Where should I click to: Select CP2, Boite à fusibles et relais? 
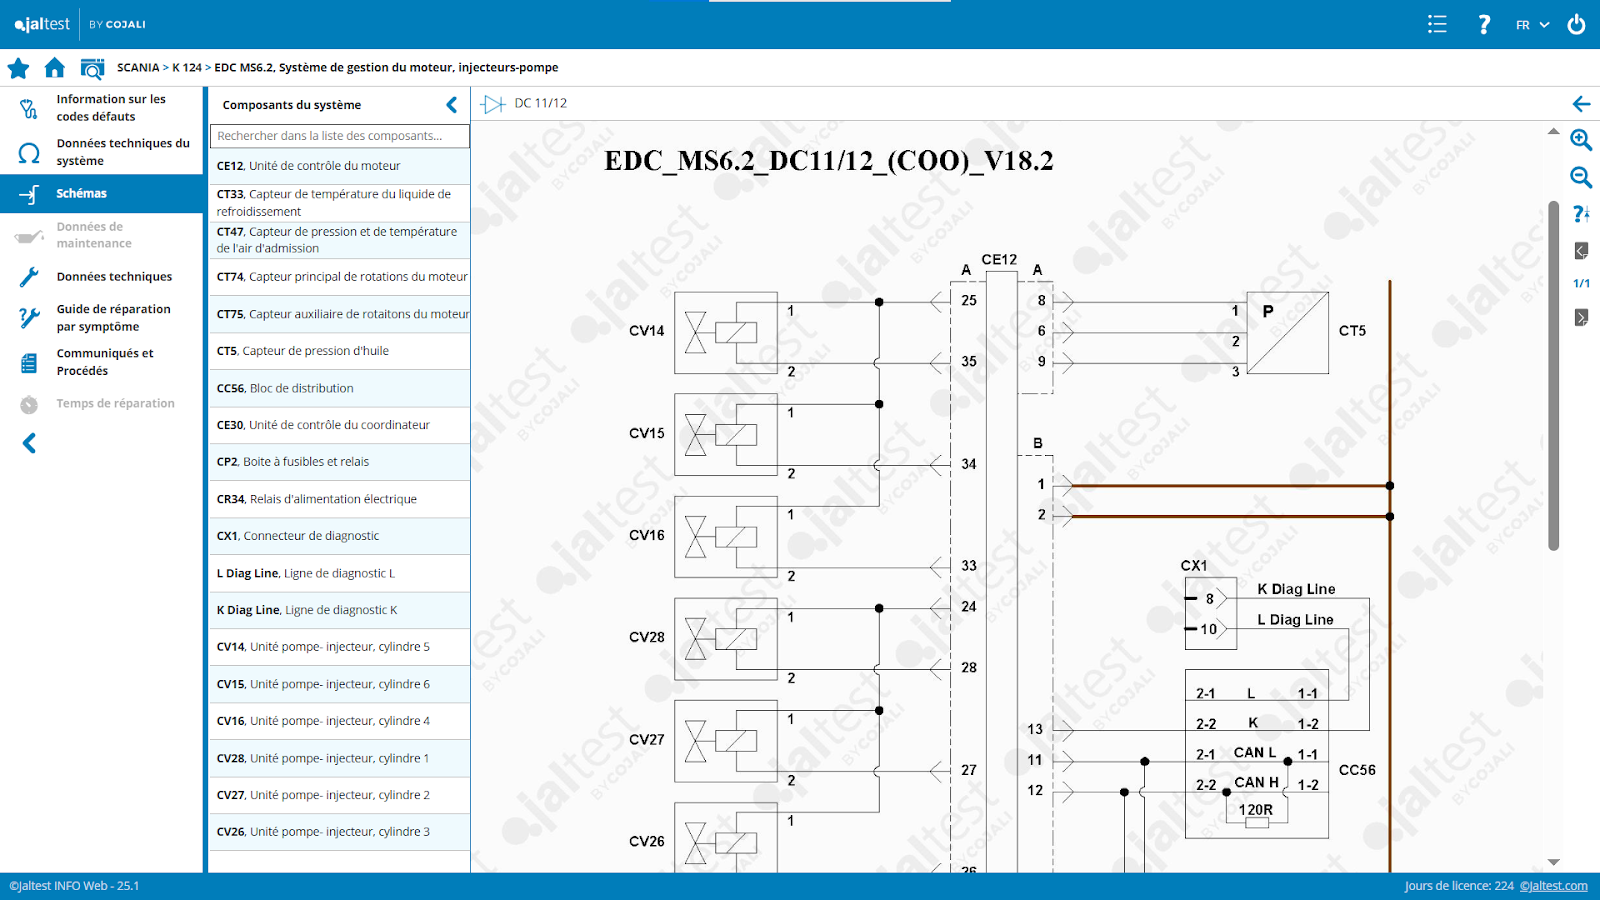[339, 462]
